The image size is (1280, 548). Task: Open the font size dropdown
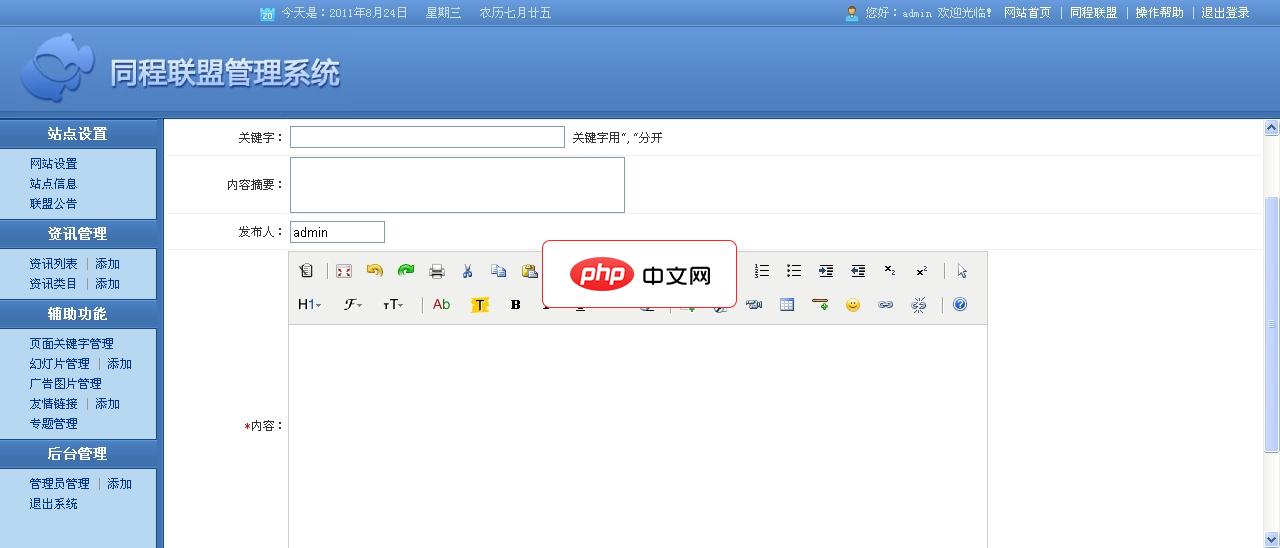(x=393, y=305)
